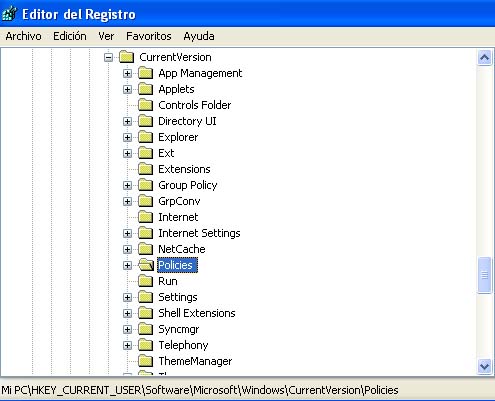This screenshot has height=401, width=495.
Task: Select the Controls Folder key label
Action: pos(195,105)
